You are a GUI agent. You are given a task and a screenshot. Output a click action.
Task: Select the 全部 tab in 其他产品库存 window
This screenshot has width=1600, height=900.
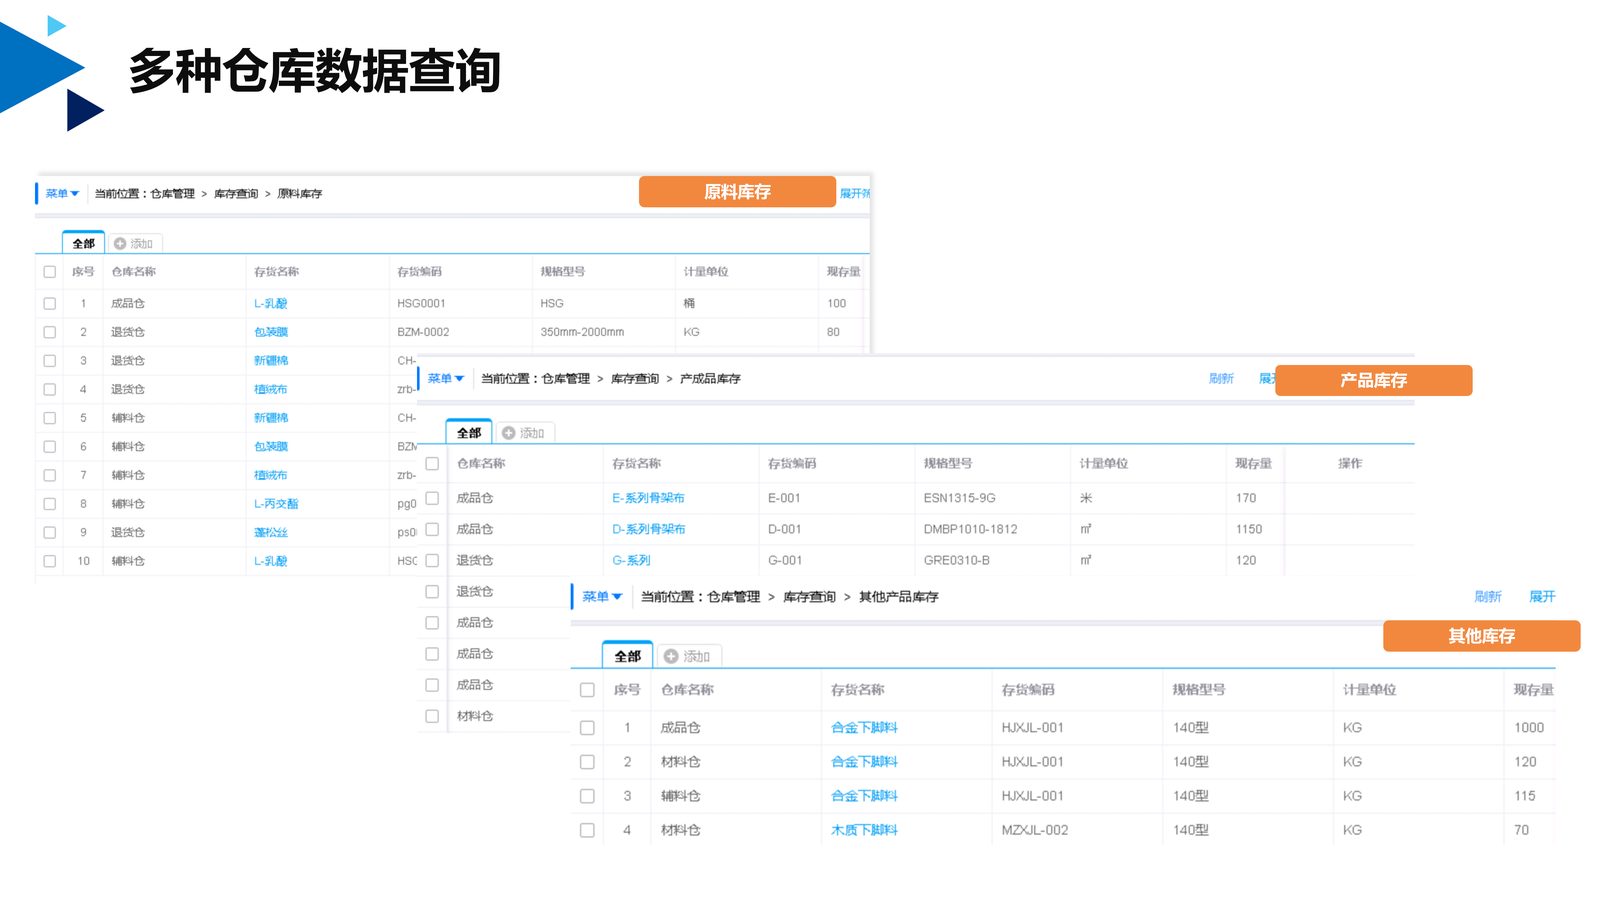click(628, 655)
